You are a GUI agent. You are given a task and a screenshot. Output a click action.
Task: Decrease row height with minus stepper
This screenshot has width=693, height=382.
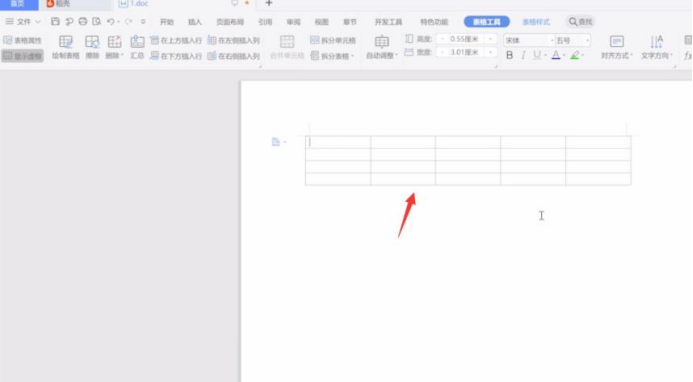[442, 39]
